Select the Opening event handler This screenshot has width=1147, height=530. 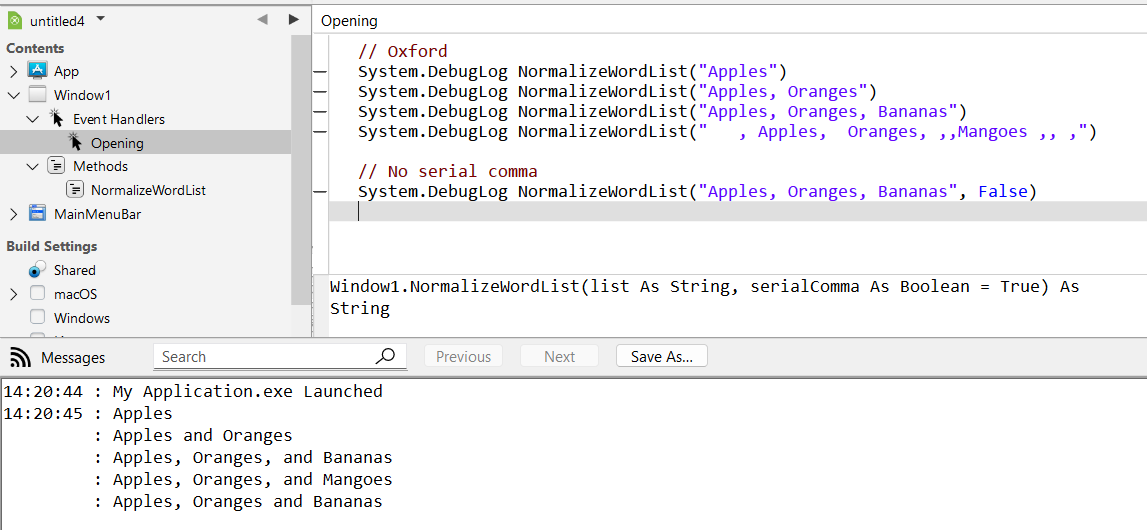(x=117, y=143)
